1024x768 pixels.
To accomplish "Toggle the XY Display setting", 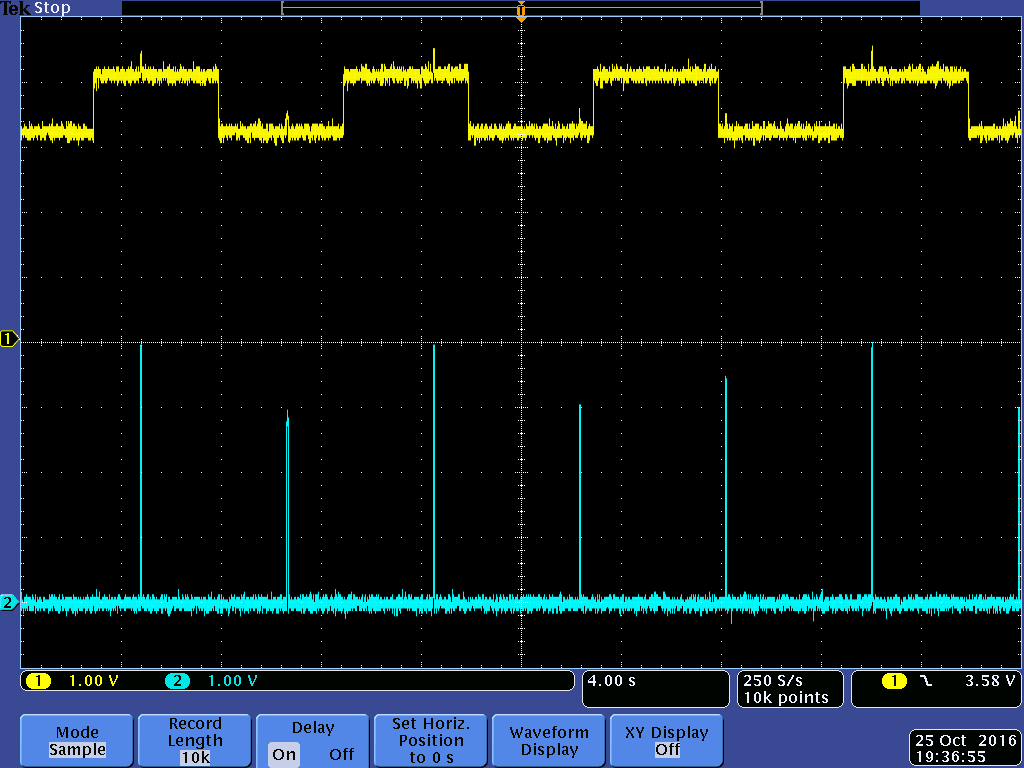I will [666, 741].
